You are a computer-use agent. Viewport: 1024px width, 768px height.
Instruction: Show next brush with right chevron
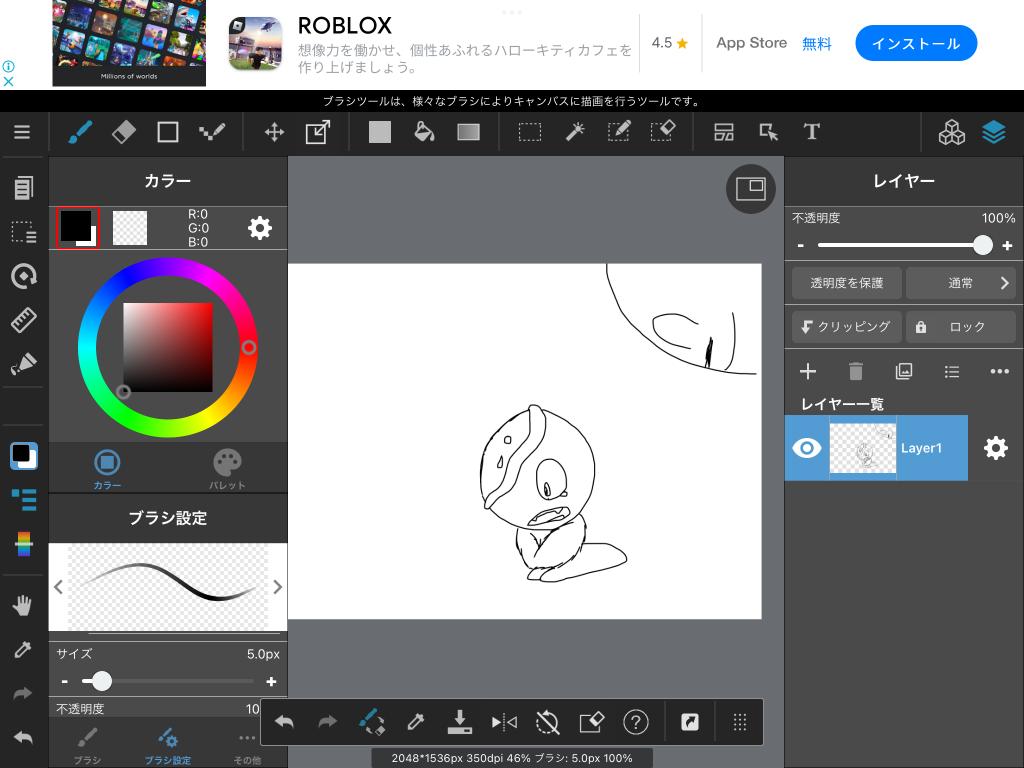click(x=277, y=587)
